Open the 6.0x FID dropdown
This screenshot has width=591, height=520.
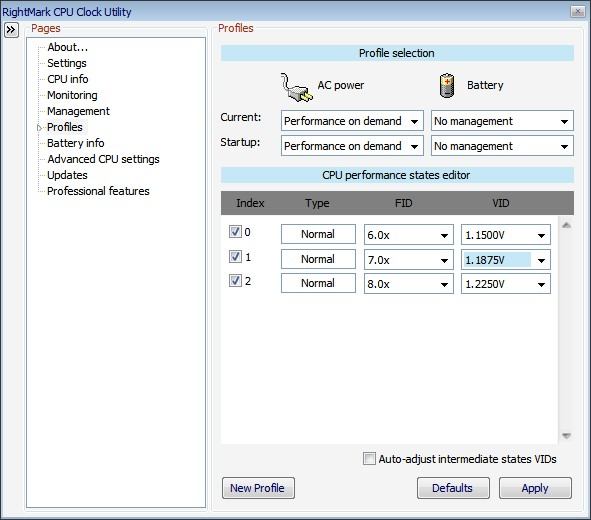coord(409,235)
